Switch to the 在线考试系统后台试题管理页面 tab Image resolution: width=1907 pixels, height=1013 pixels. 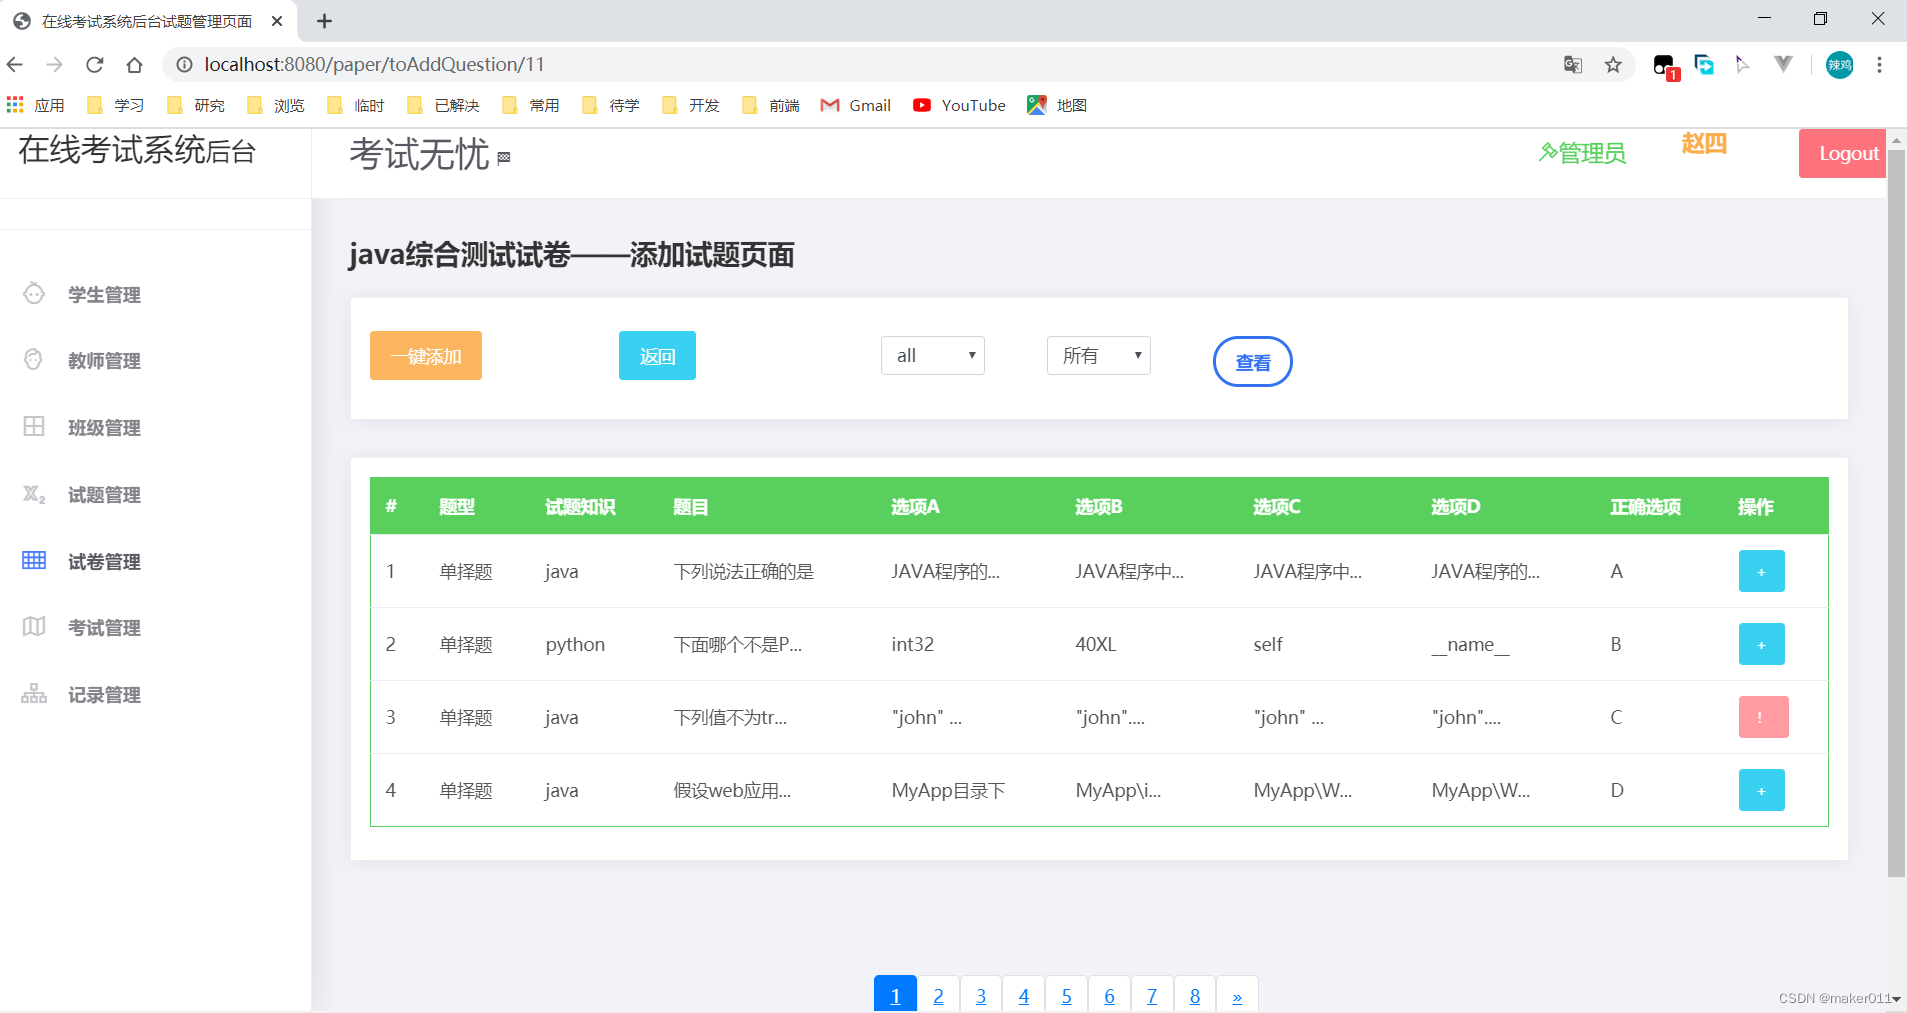pyautogui.click(x=145, y=20)
